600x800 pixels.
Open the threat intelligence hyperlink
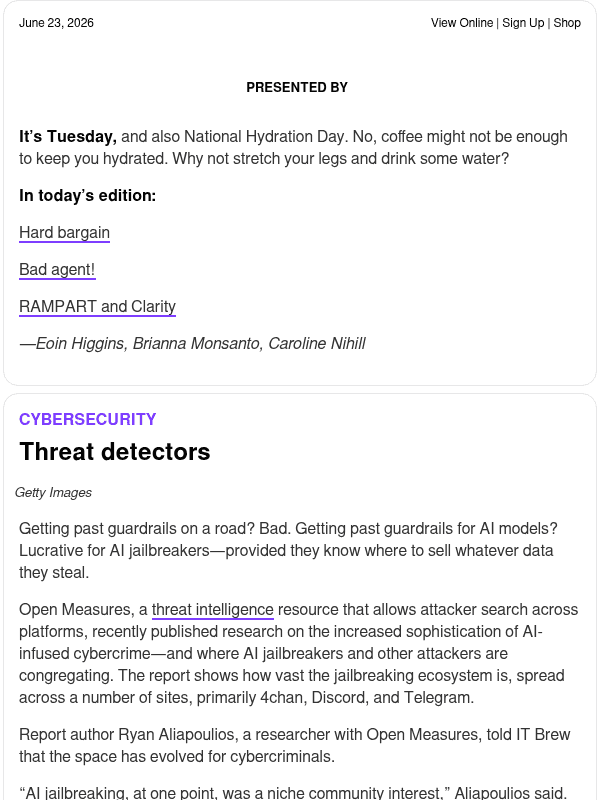click(x=213, y=610)
